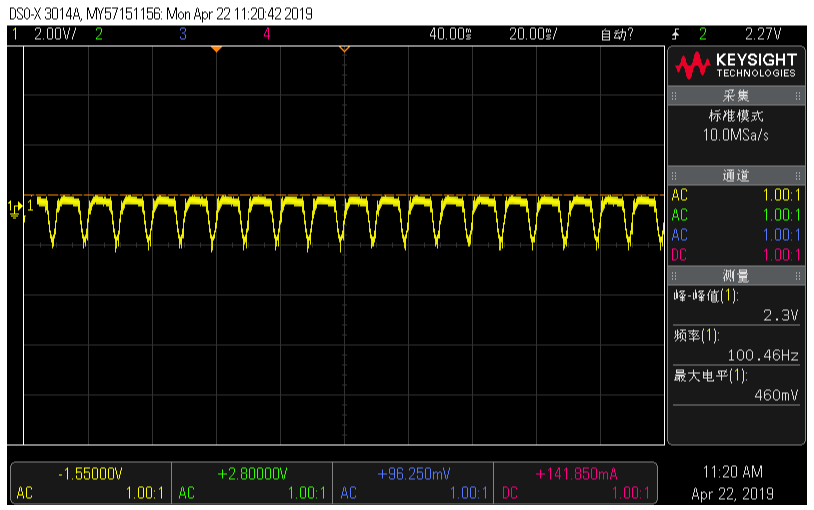Open the channel (通道) panel header
Image resolution: width=814 pixels, height=510 pixels.
click(x=736, y=176)
